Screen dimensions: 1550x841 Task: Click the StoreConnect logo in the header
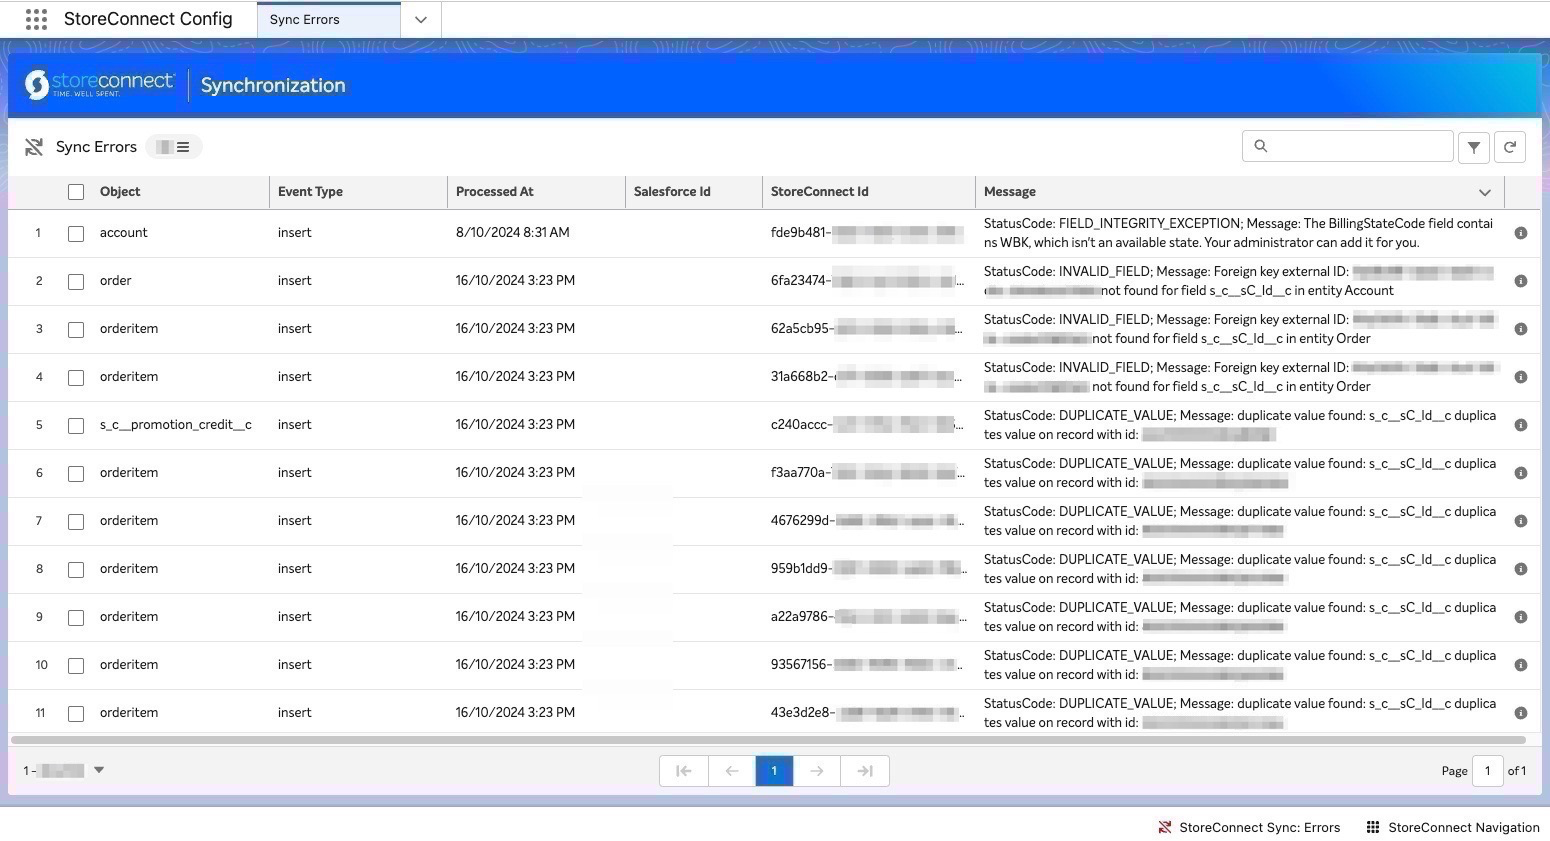coord(99,85)
